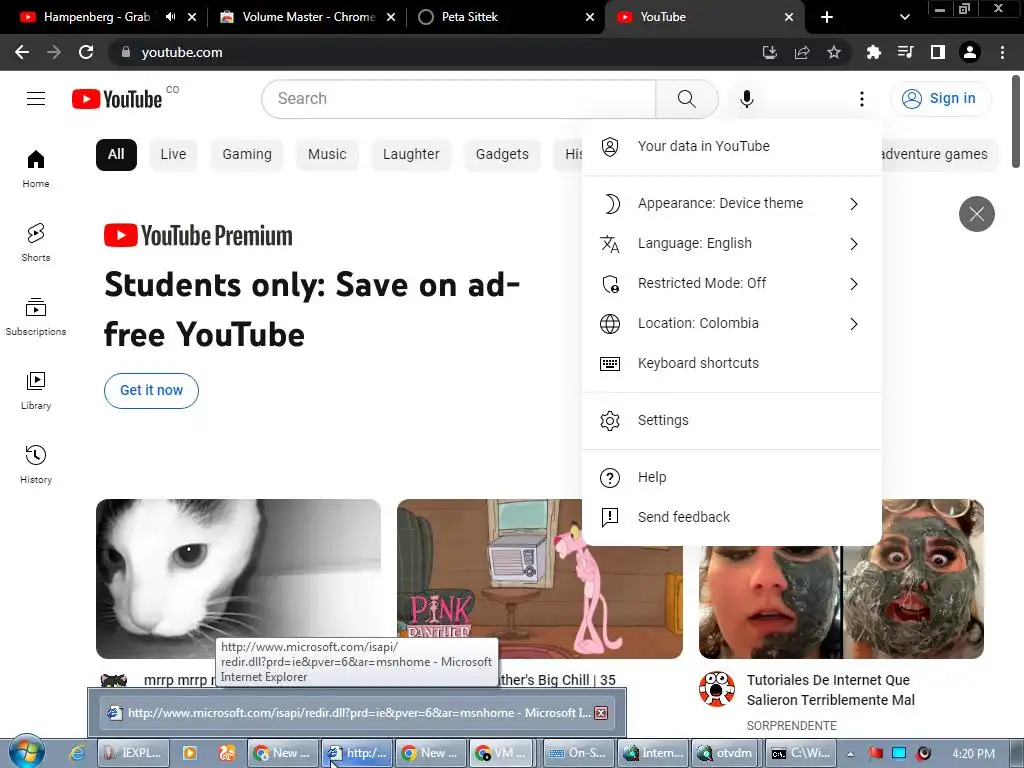Toggle Chrome side panel

click(938, 52)
